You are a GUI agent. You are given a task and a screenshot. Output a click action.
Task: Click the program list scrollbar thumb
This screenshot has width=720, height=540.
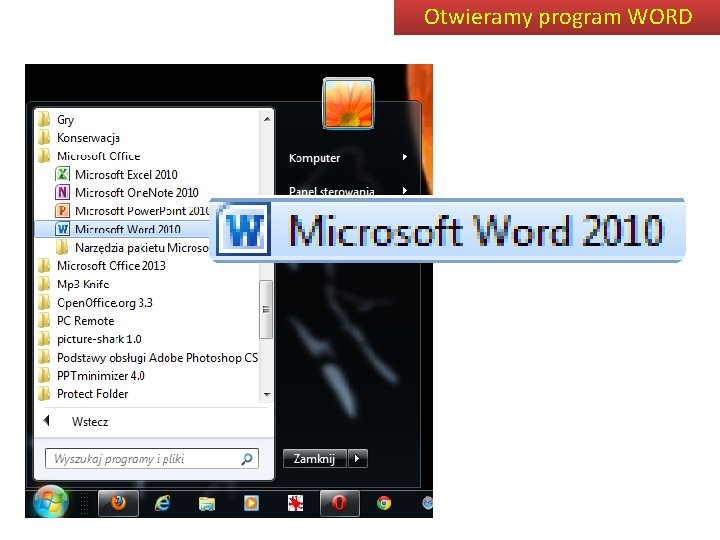(x=266, y=309)
